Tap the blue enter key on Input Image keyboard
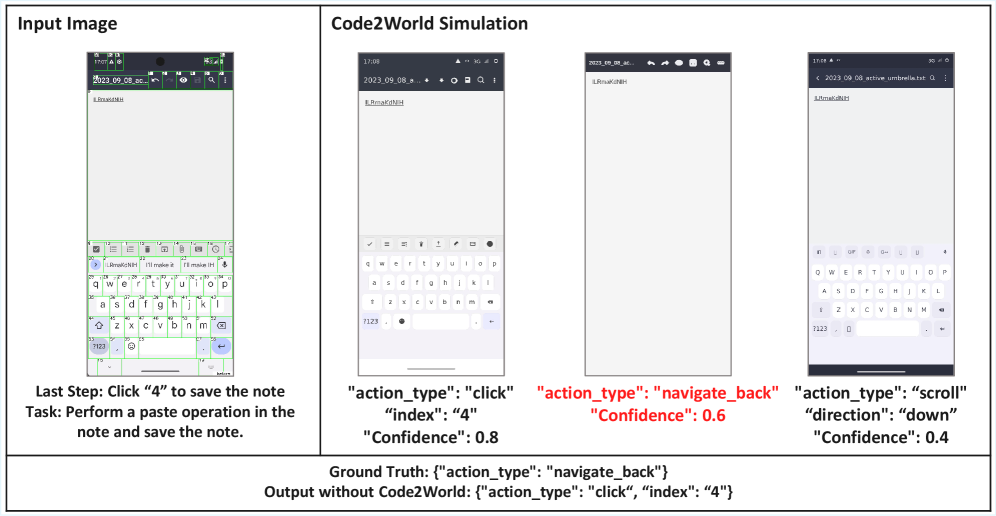 (x=221, y=346)
